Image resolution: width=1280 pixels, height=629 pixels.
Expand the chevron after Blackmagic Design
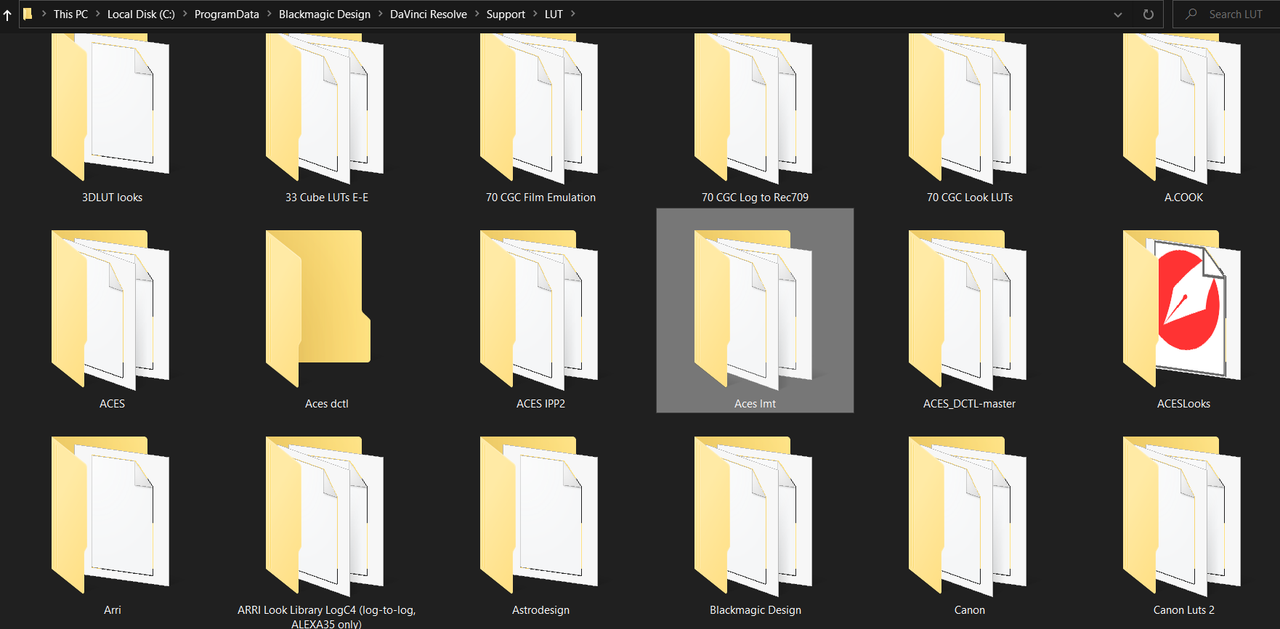click(x=380, y=15)
